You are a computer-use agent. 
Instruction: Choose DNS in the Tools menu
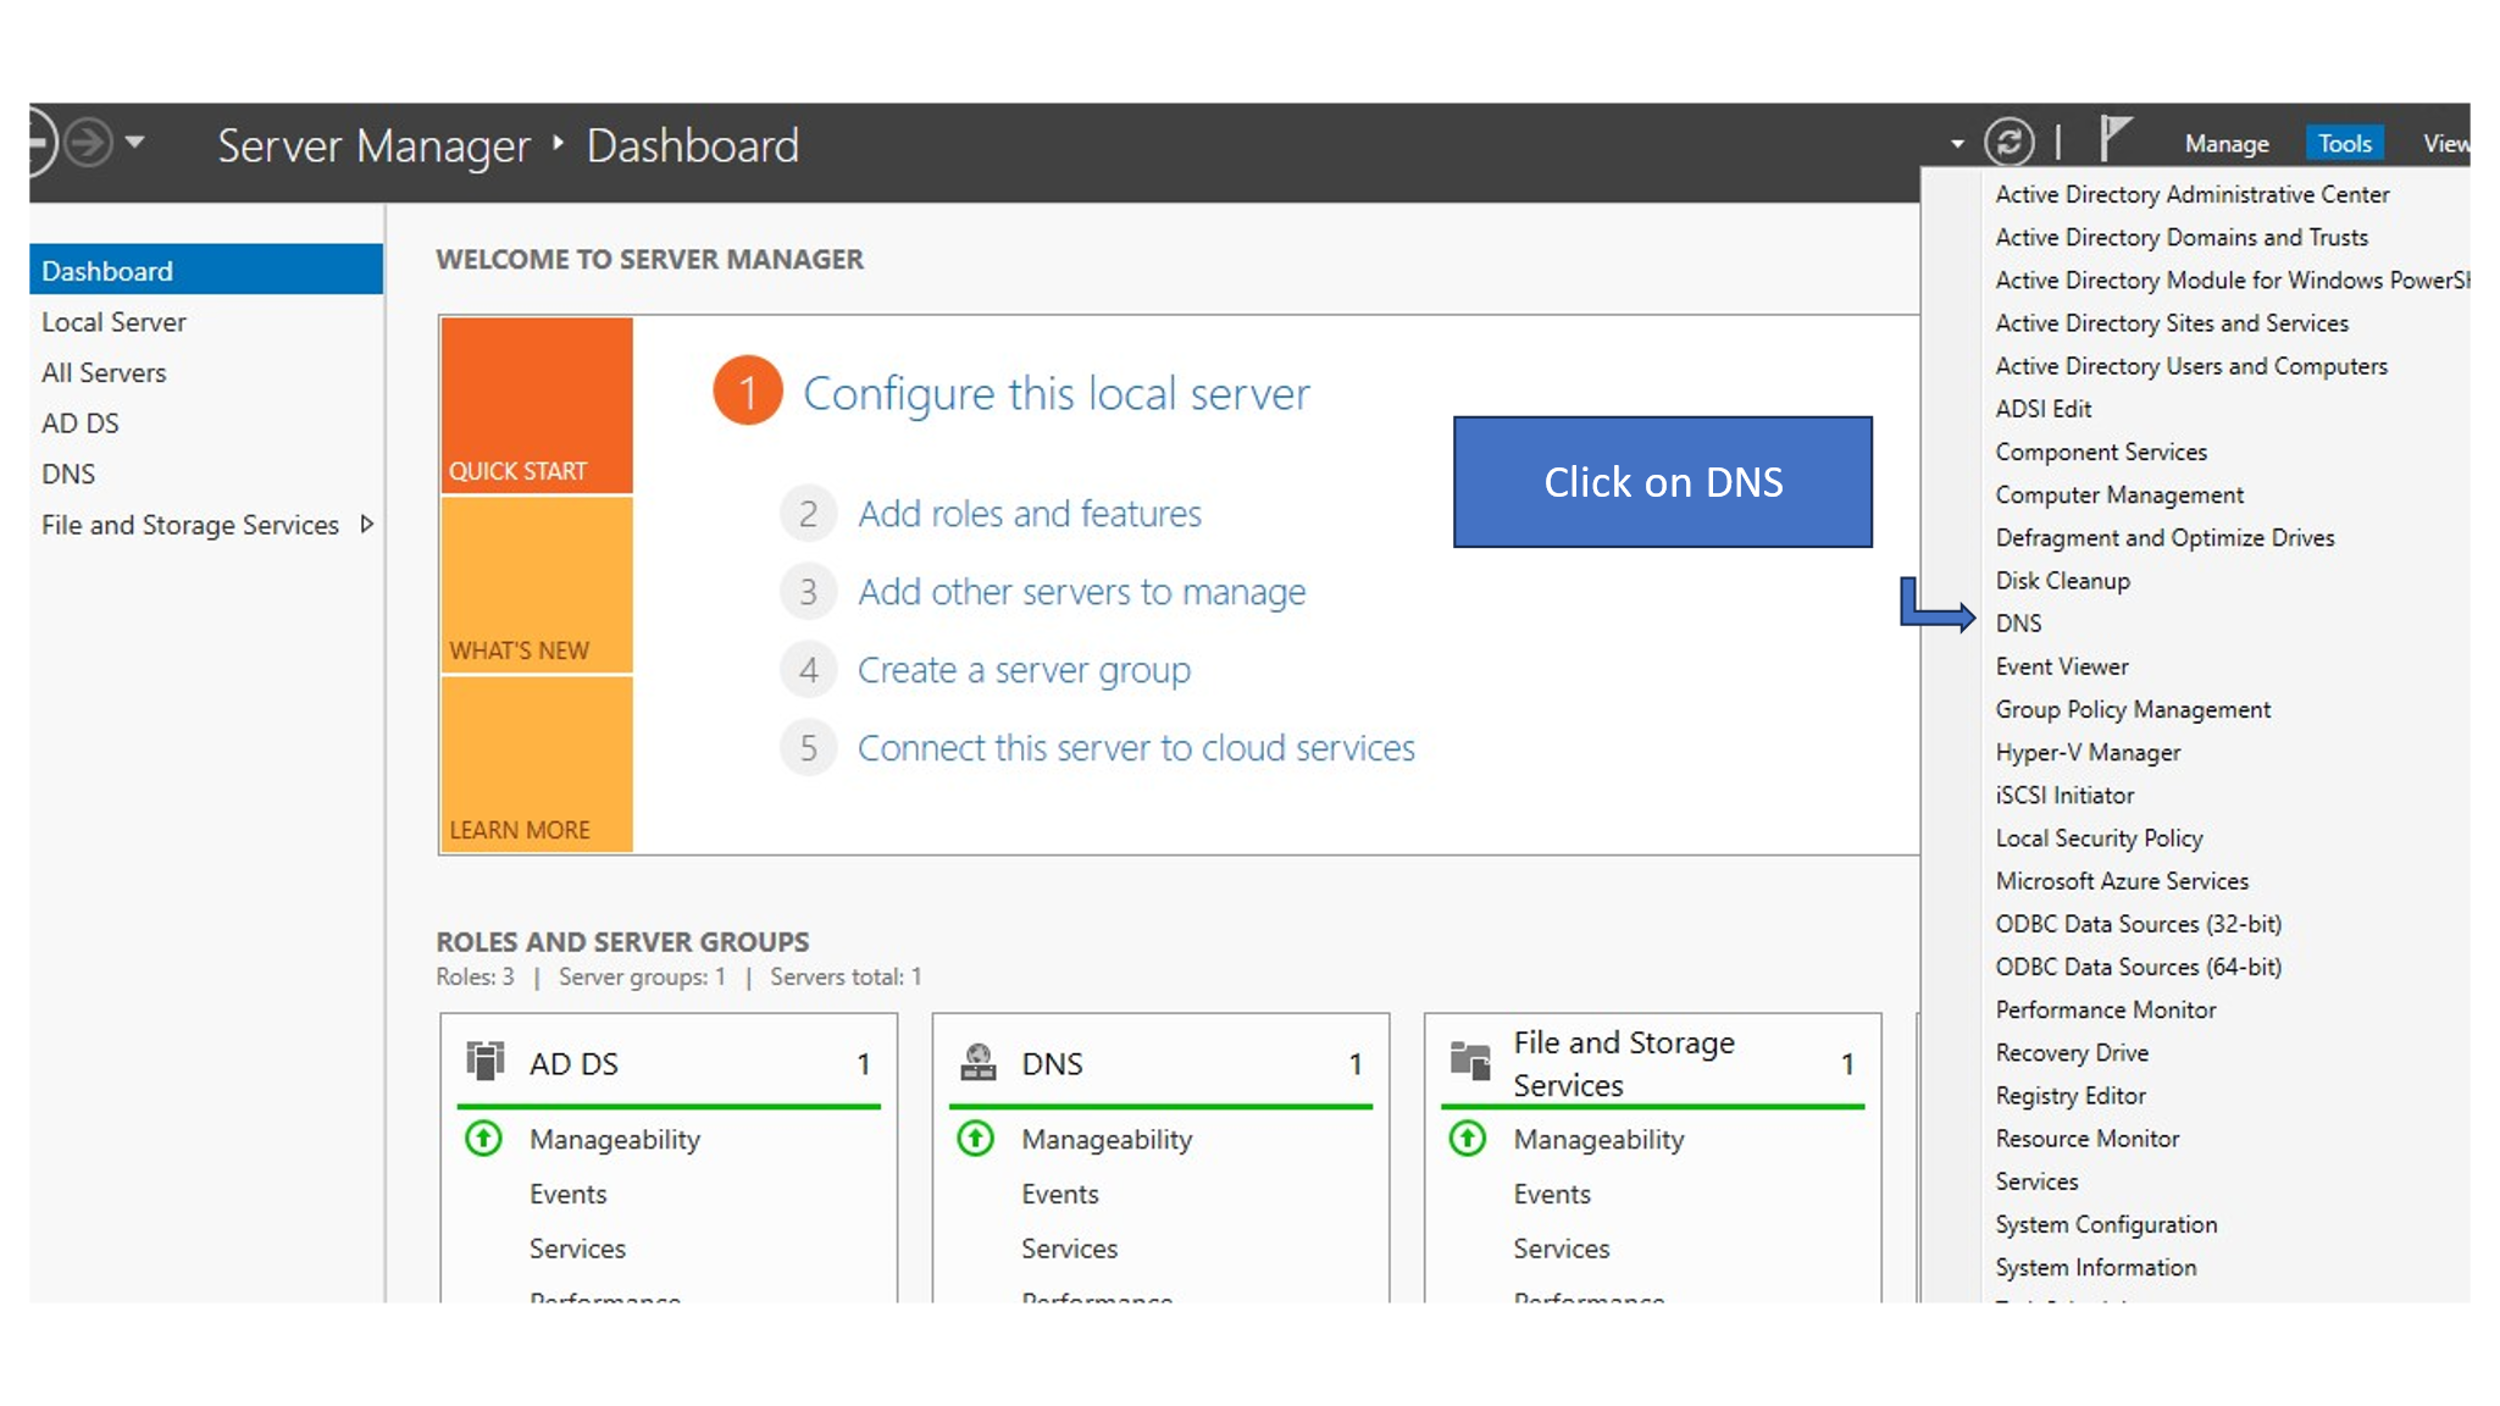coord(2018,623)
